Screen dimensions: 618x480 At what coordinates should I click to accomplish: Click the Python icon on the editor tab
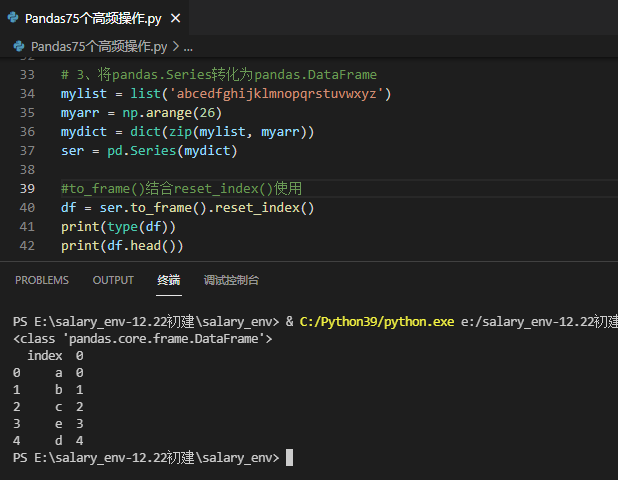pos(13,18)
